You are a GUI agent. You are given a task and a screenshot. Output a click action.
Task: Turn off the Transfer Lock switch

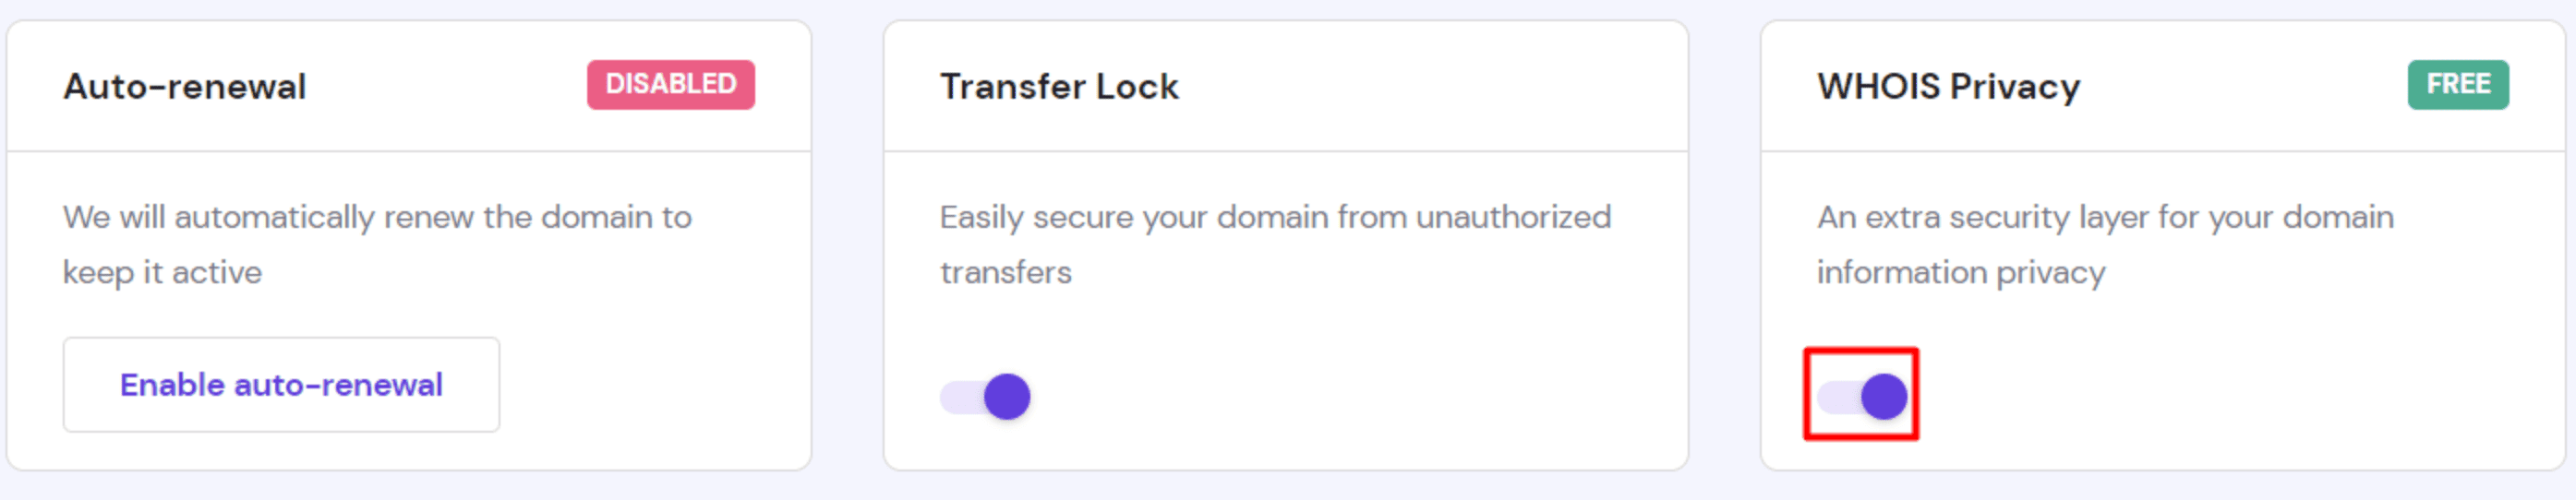click(x=985, y=397)
